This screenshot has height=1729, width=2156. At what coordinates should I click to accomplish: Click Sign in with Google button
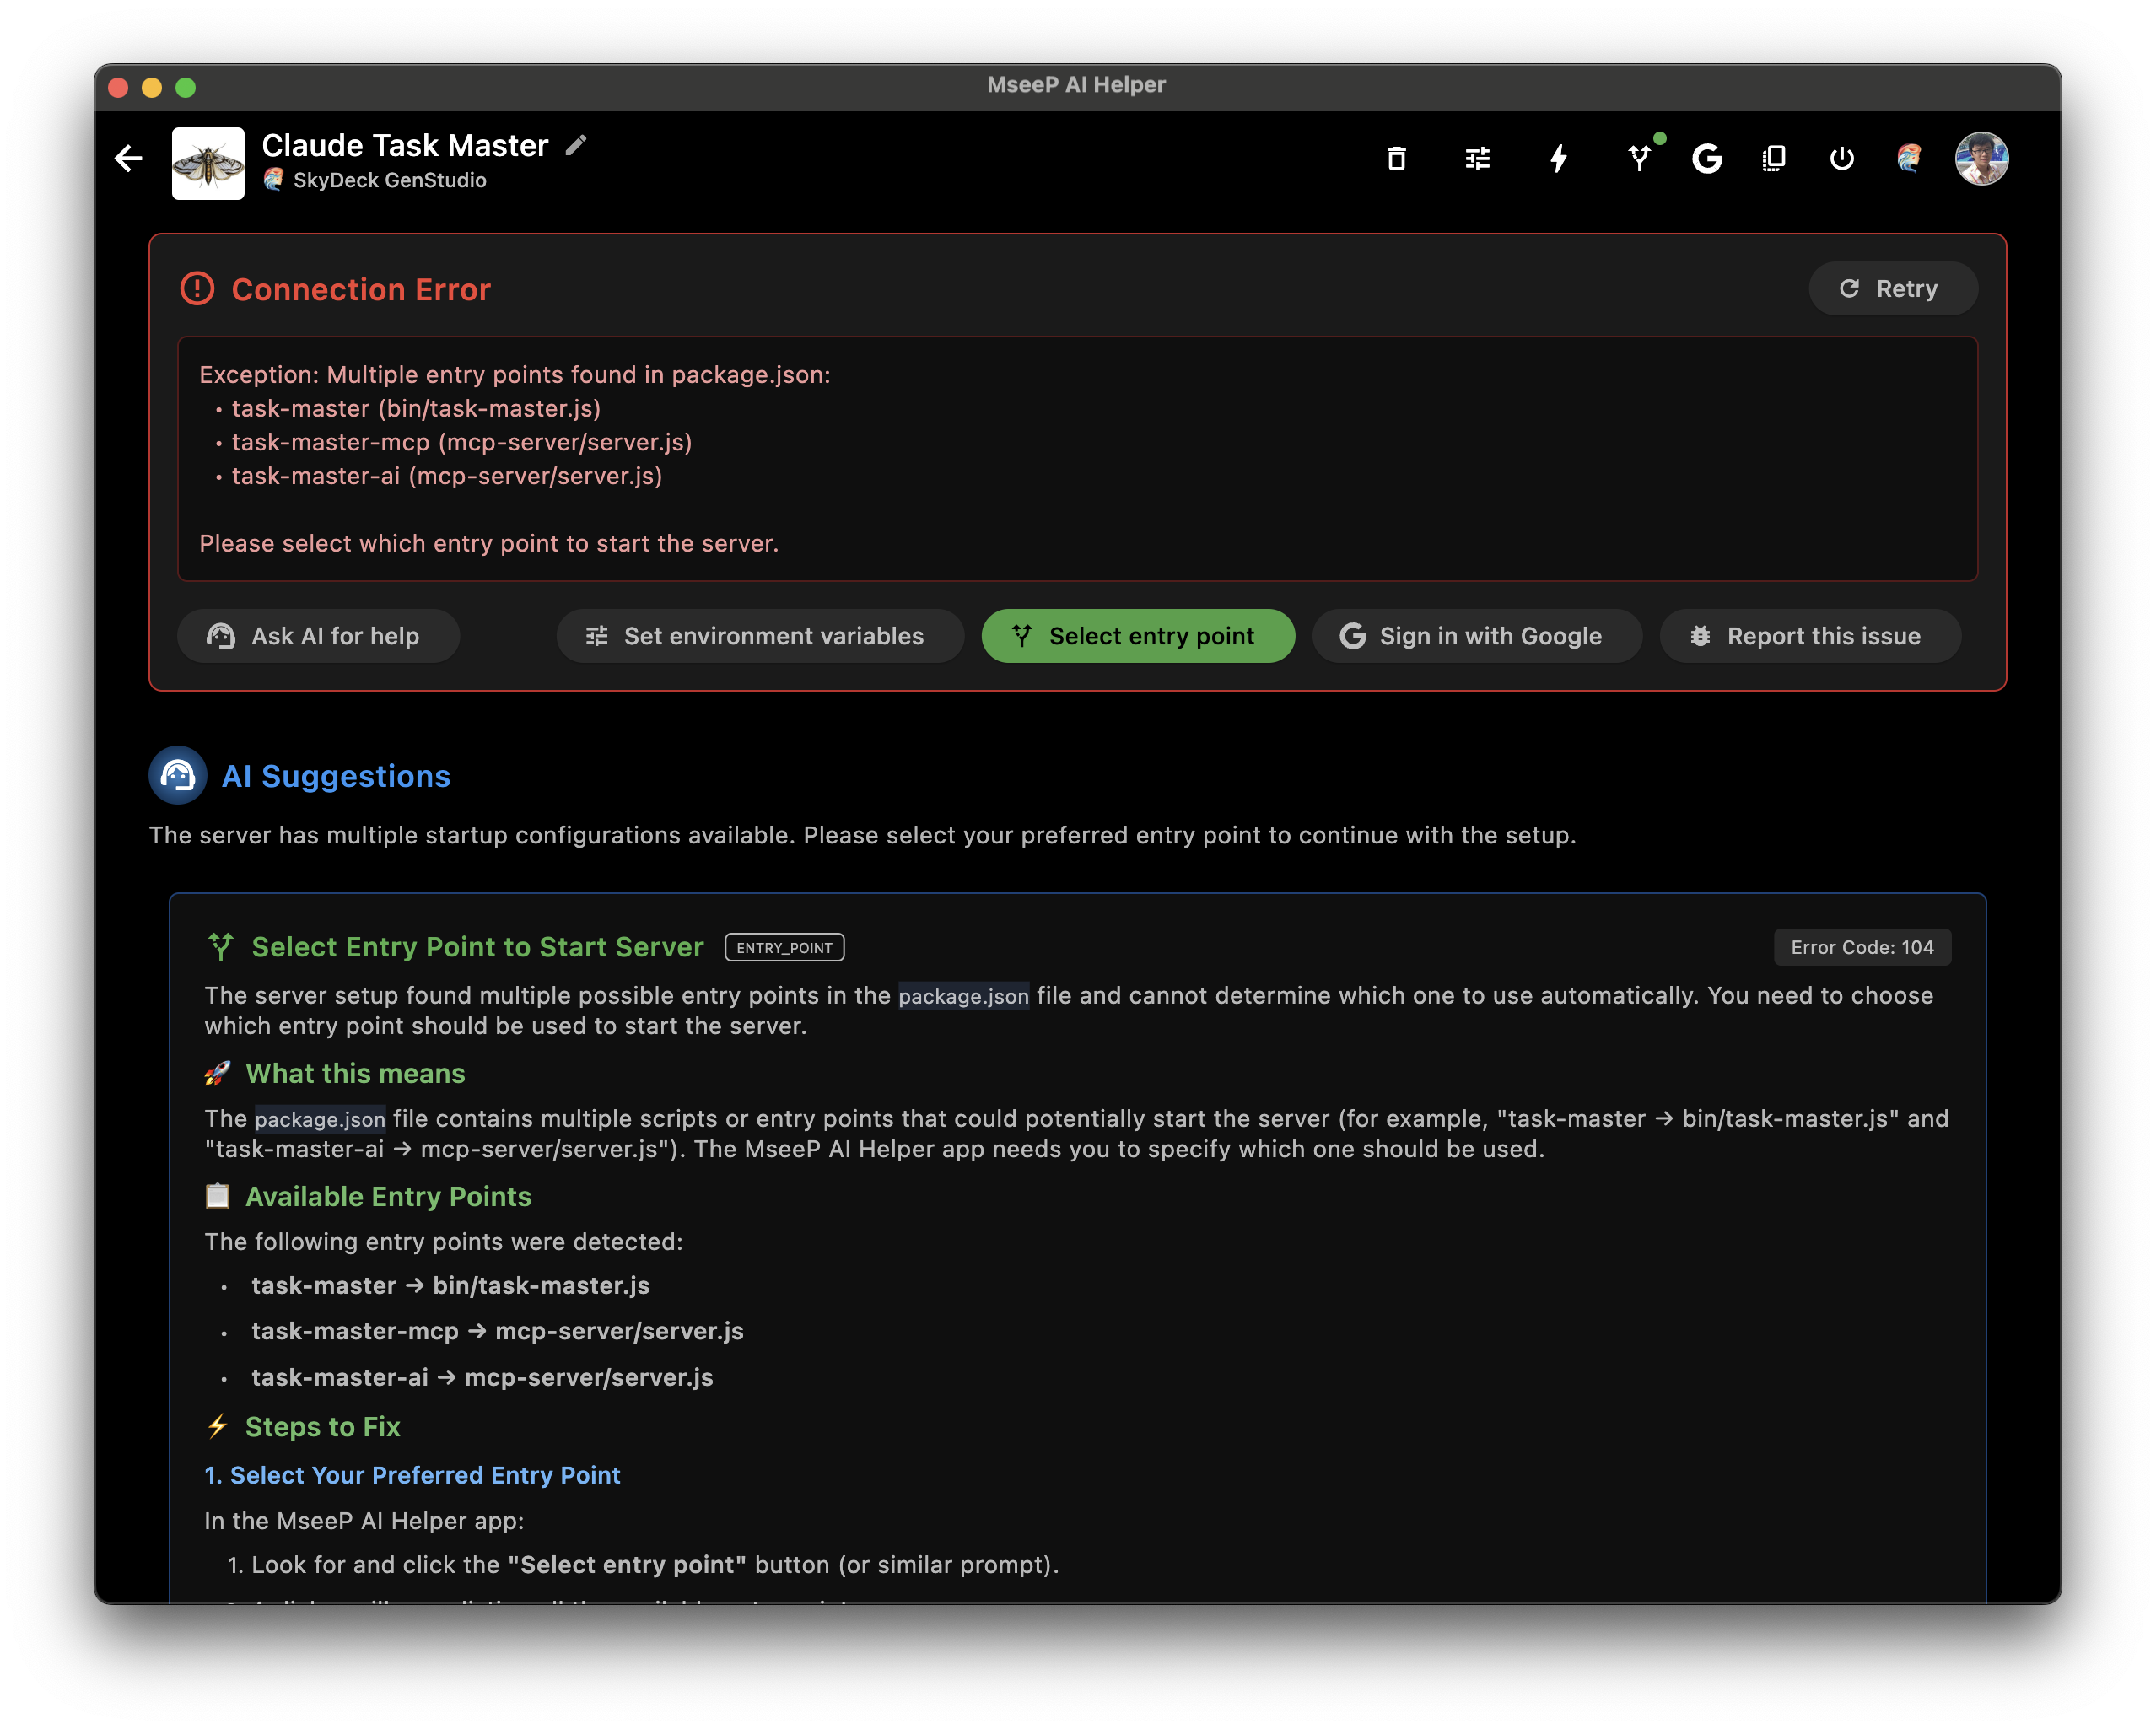1476,636
